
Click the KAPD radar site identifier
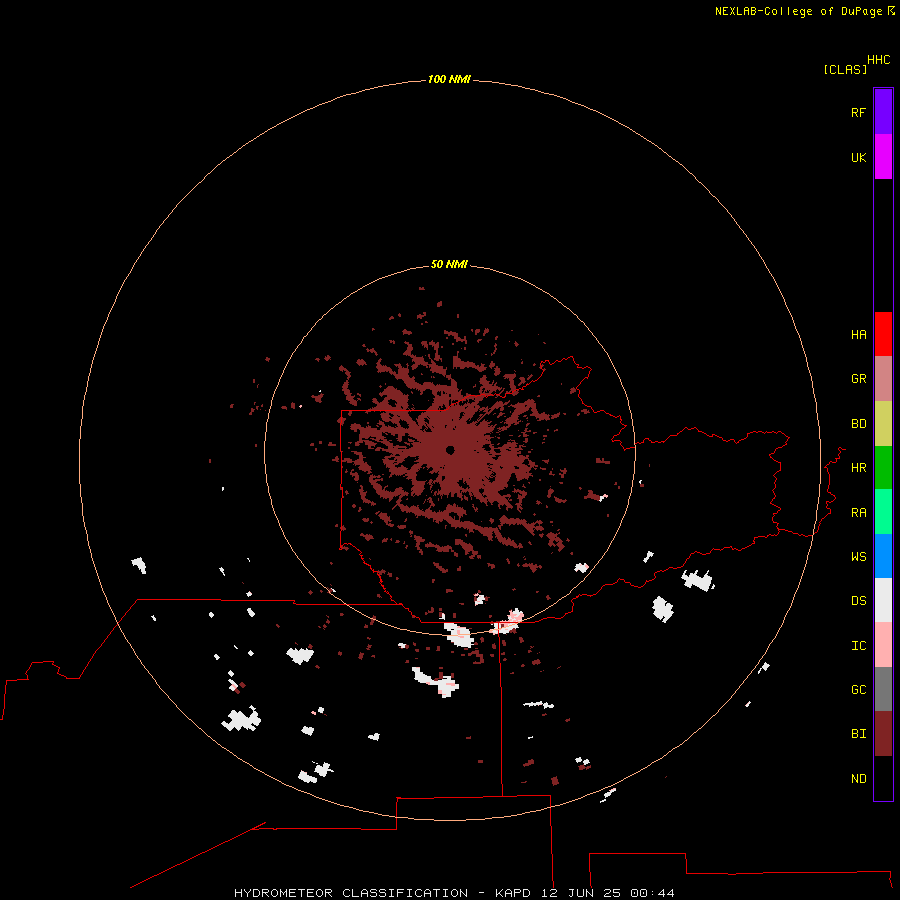pos(514,893)
